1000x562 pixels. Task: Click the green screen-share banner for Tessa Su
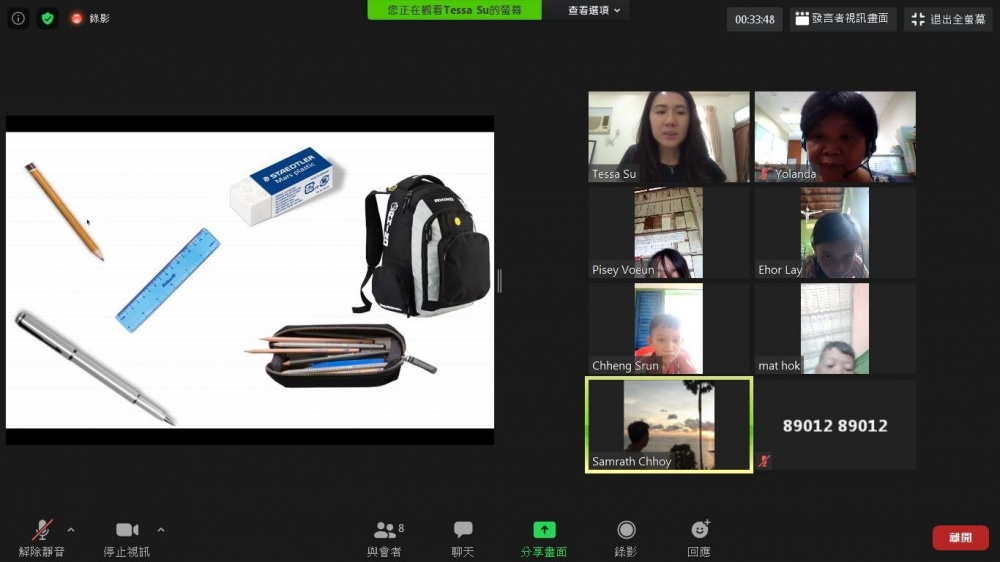pos(454,10)
